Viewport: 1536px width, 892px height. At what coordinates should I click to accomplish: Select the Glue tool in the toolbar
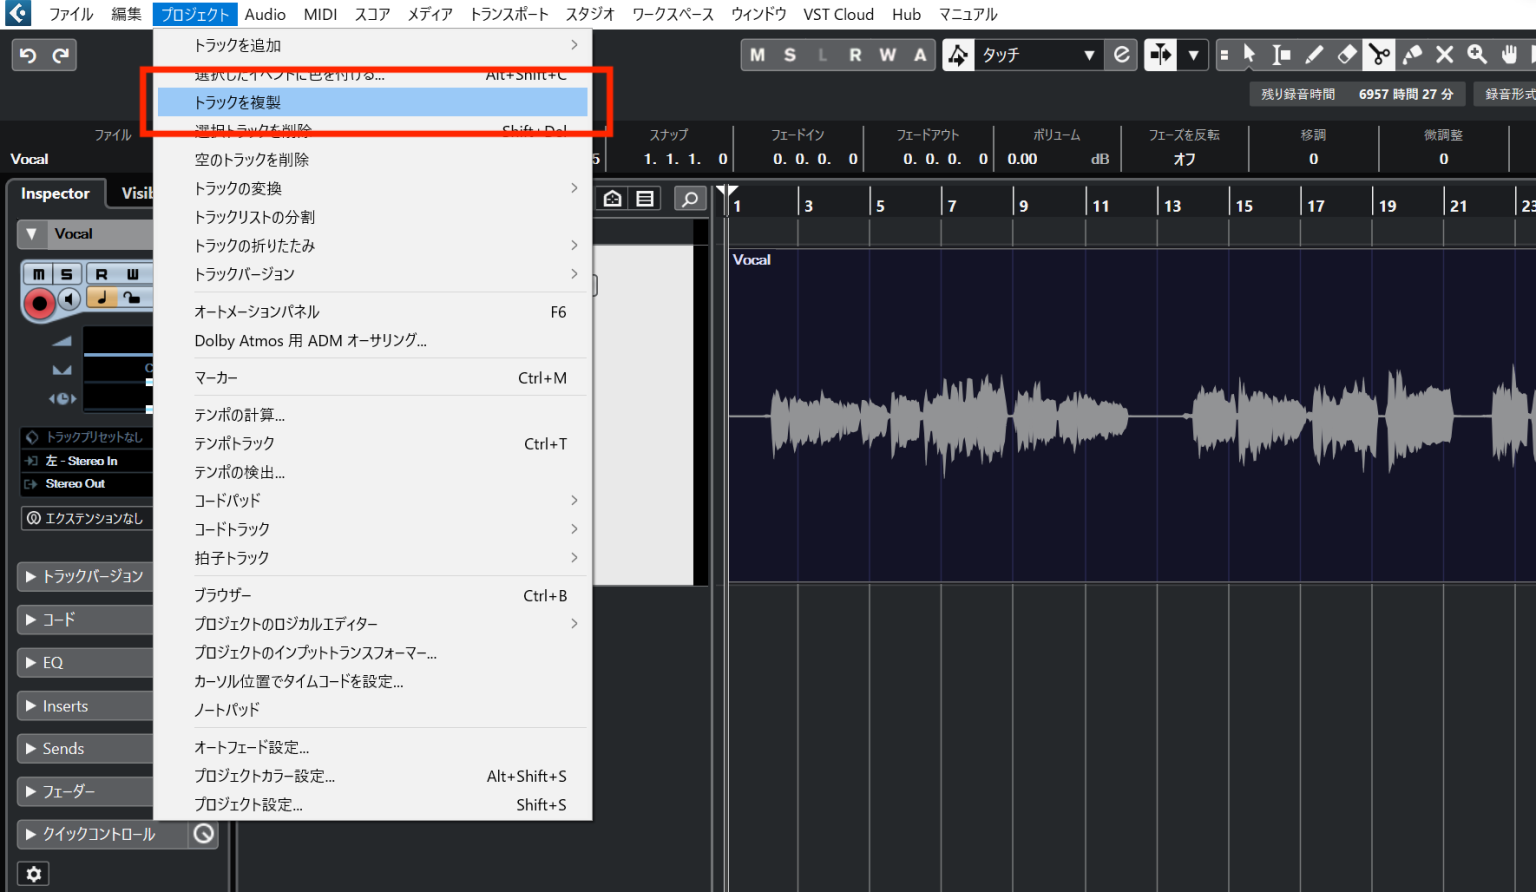[x=1411, y=55]
